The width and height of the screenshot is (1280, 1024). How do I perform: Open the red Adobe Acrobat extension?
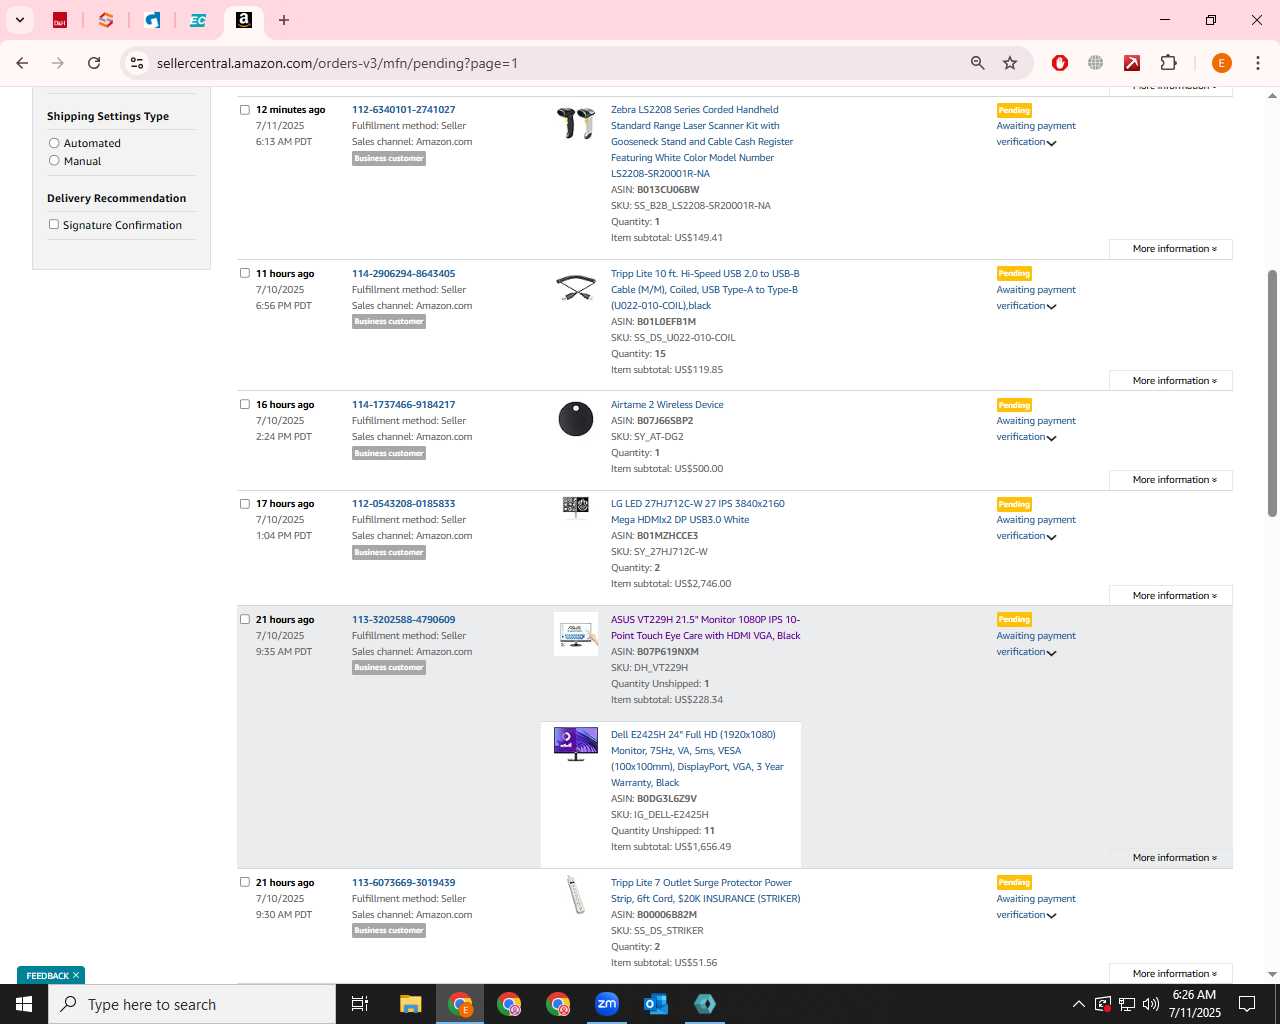(x=1132, y=63)
